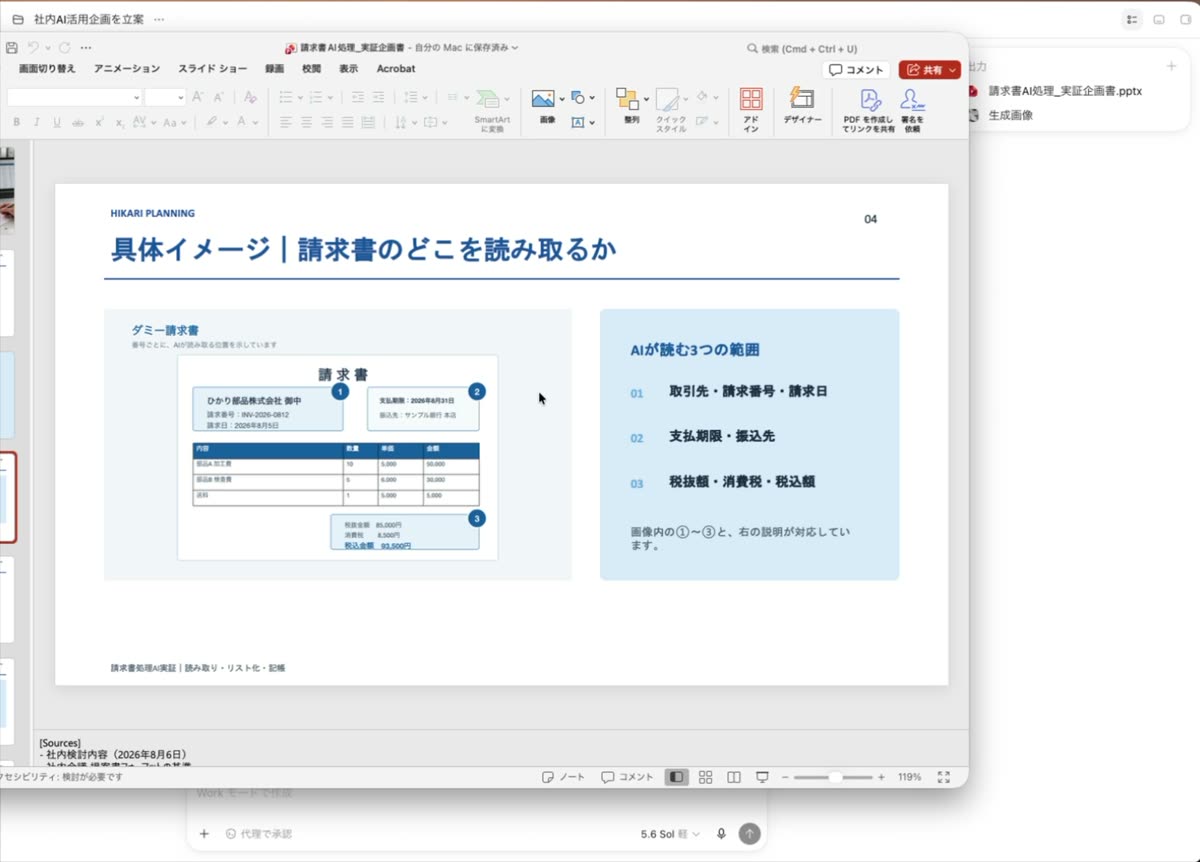Click the Undo arrow icon
1200x862 pixels.
(33, 48)
